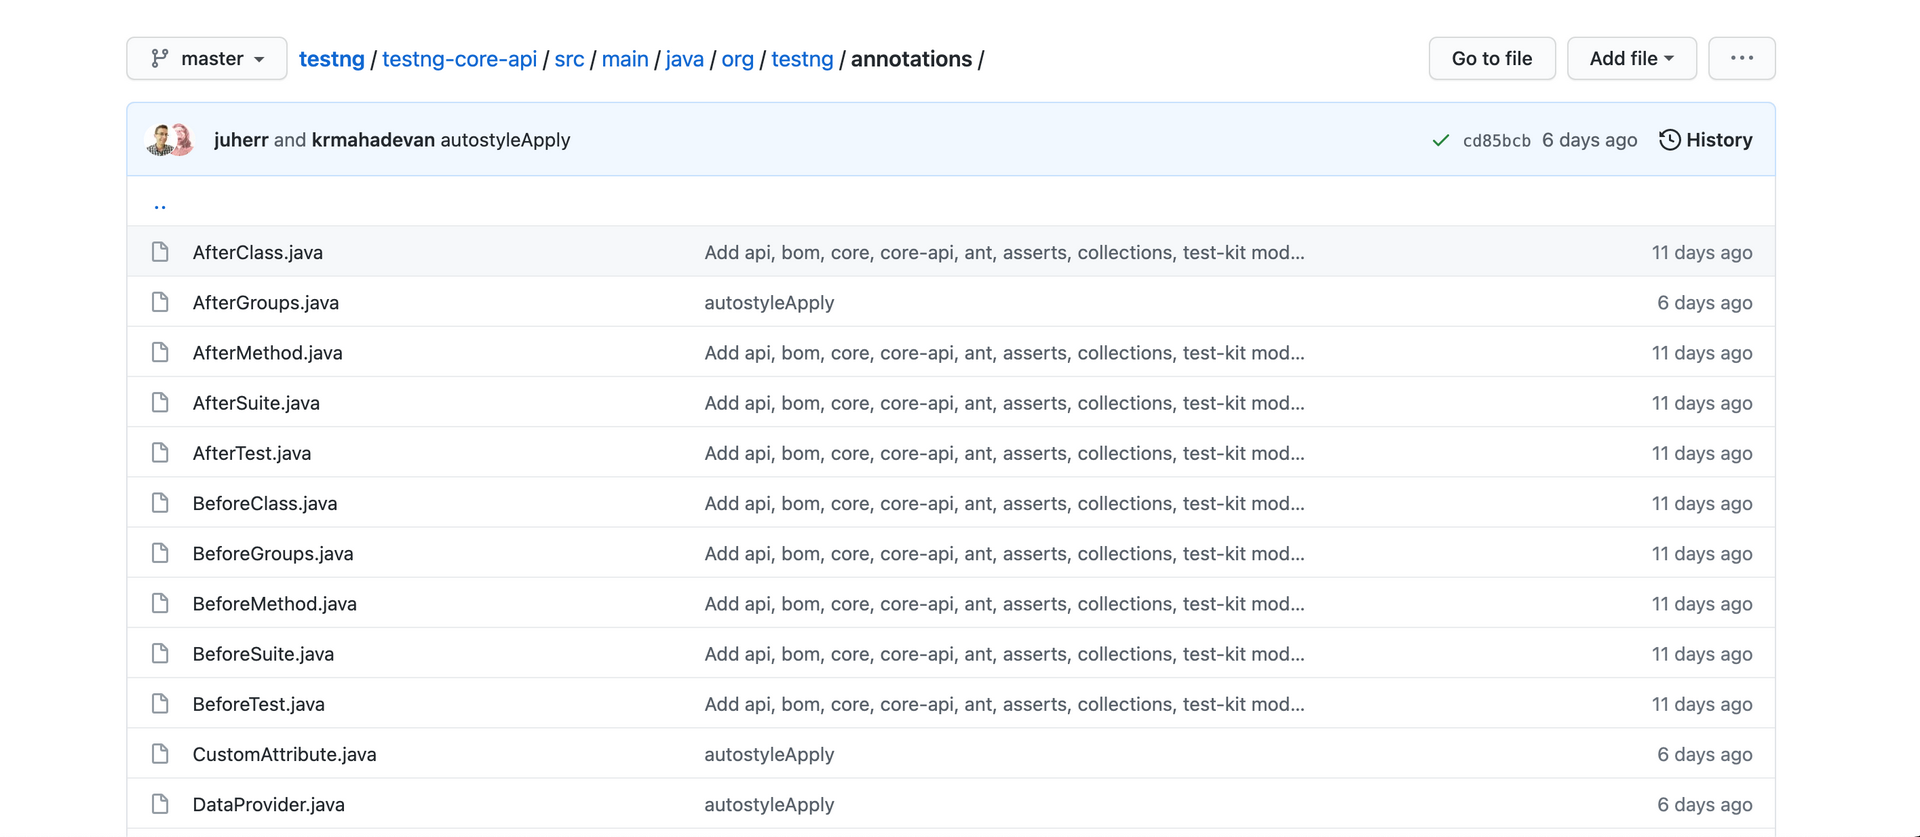Open autostyleApply commit for DataProvider.java
This screenshot has height=837, width=1920.
pos(769,804)
